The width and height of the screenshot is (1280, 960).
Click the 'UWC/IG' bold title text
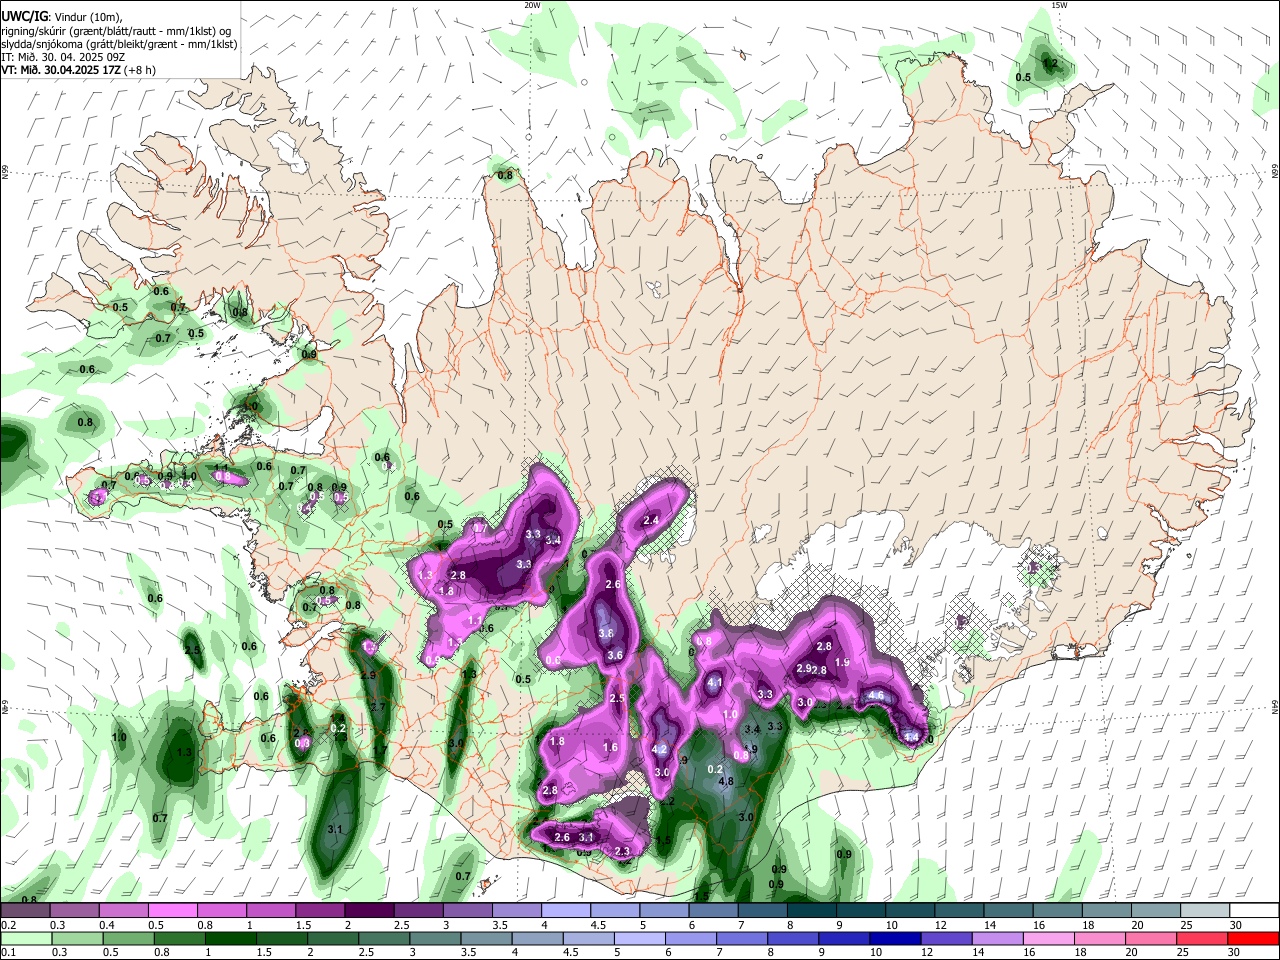click(x=24, y=15)
